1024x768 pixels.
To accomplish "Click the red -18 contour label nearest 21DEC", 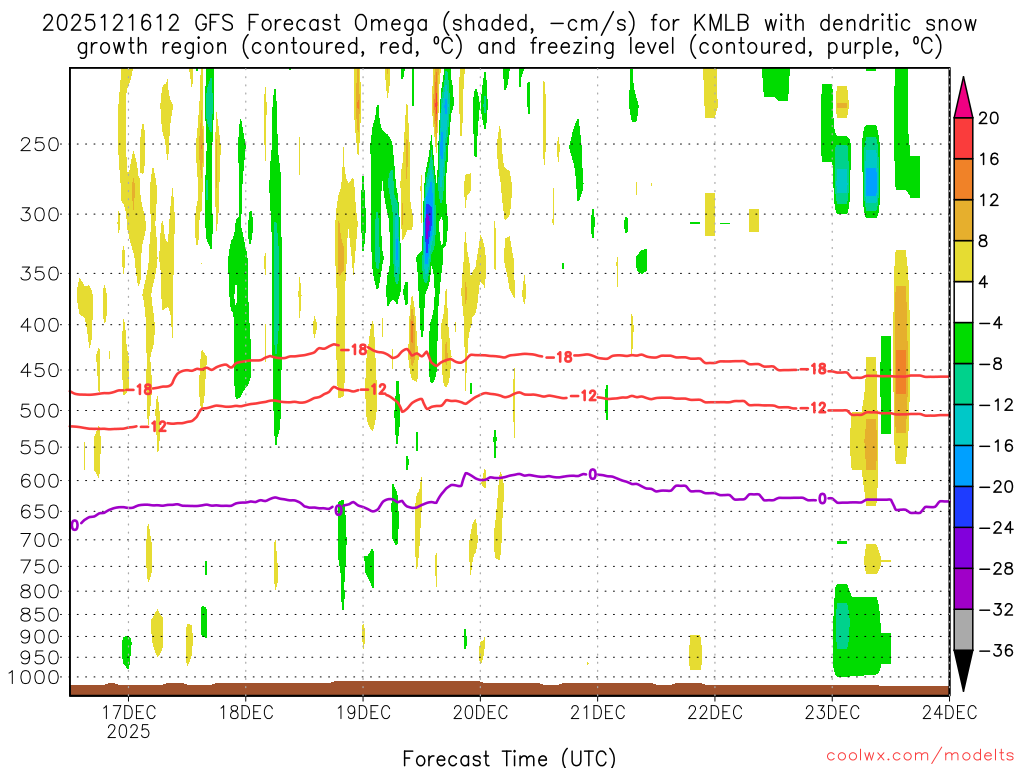I will [558, 357].
